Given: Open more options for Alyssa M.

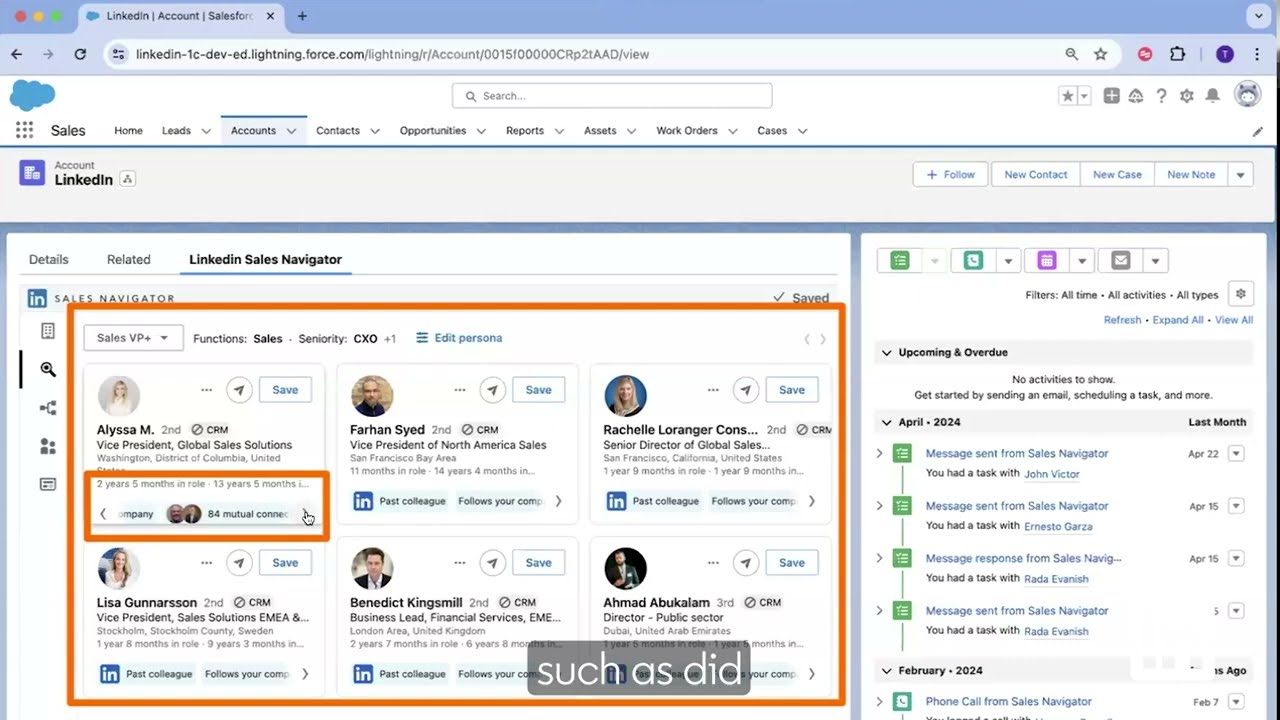Looking at the screenshot, I should click(206, 390).
